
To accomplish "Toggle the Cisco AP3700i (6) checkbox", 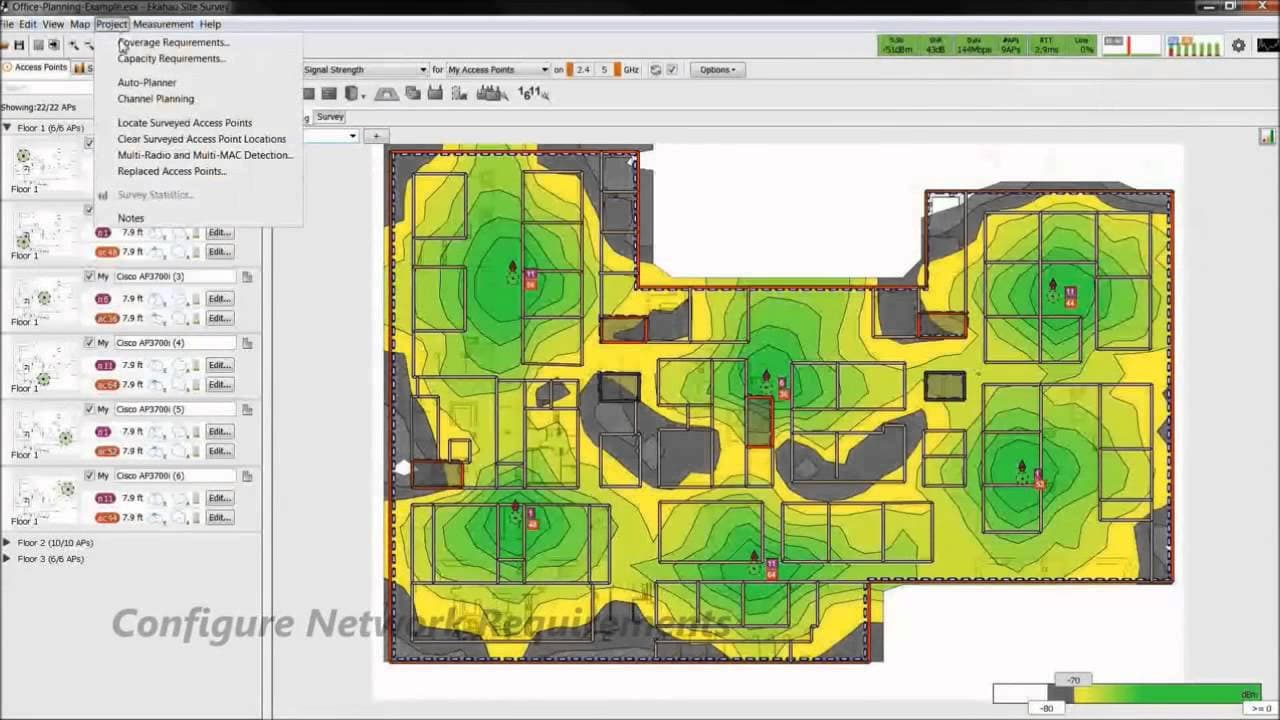I will (89, 476).
